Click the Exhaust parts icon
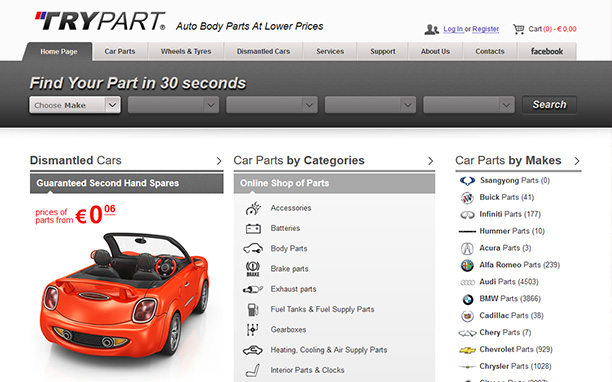 tap(253, 289)
